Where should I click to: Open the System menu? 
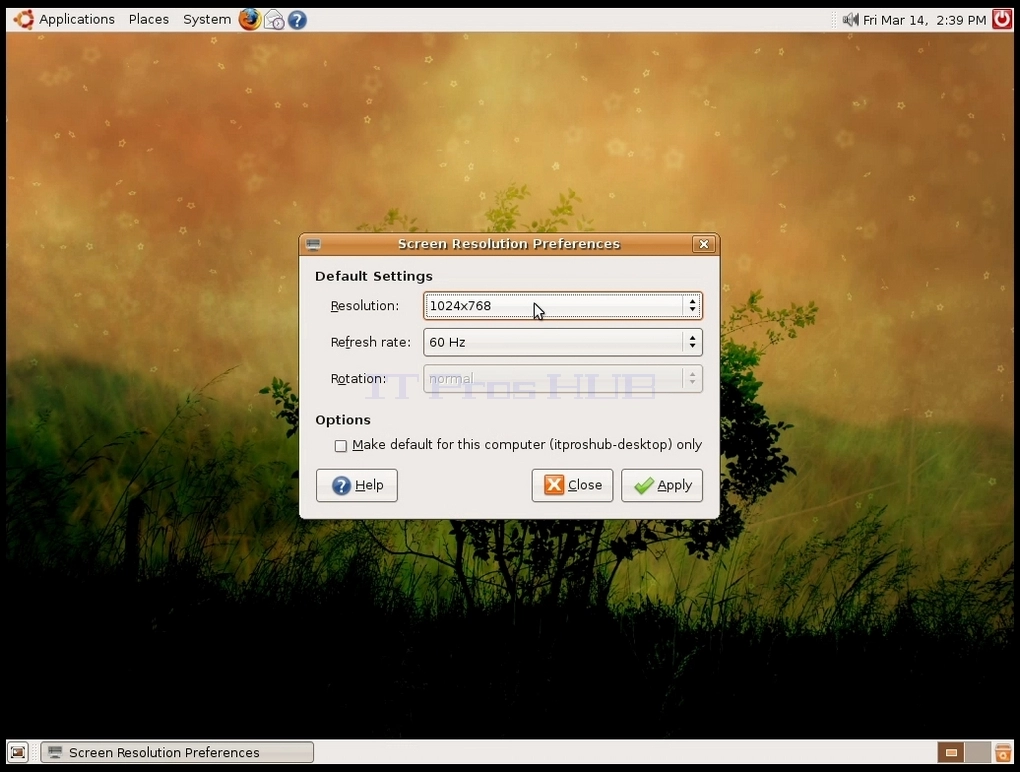tap(207, 20)
